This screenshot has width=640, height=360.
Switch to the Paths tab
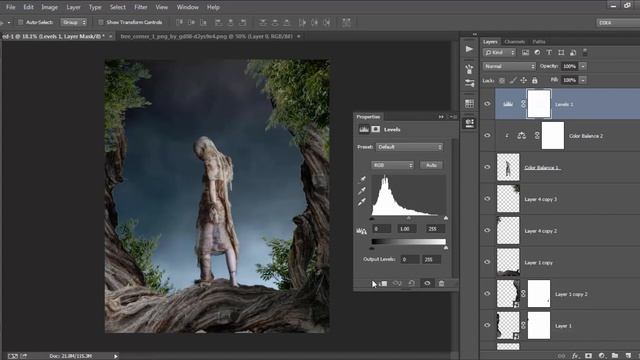pyautogui.click(x=539, y=42)
